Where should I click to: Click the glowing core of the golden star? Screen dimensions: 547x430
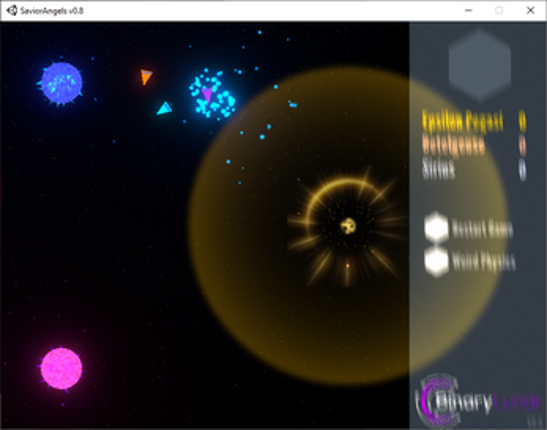[348, 226]
